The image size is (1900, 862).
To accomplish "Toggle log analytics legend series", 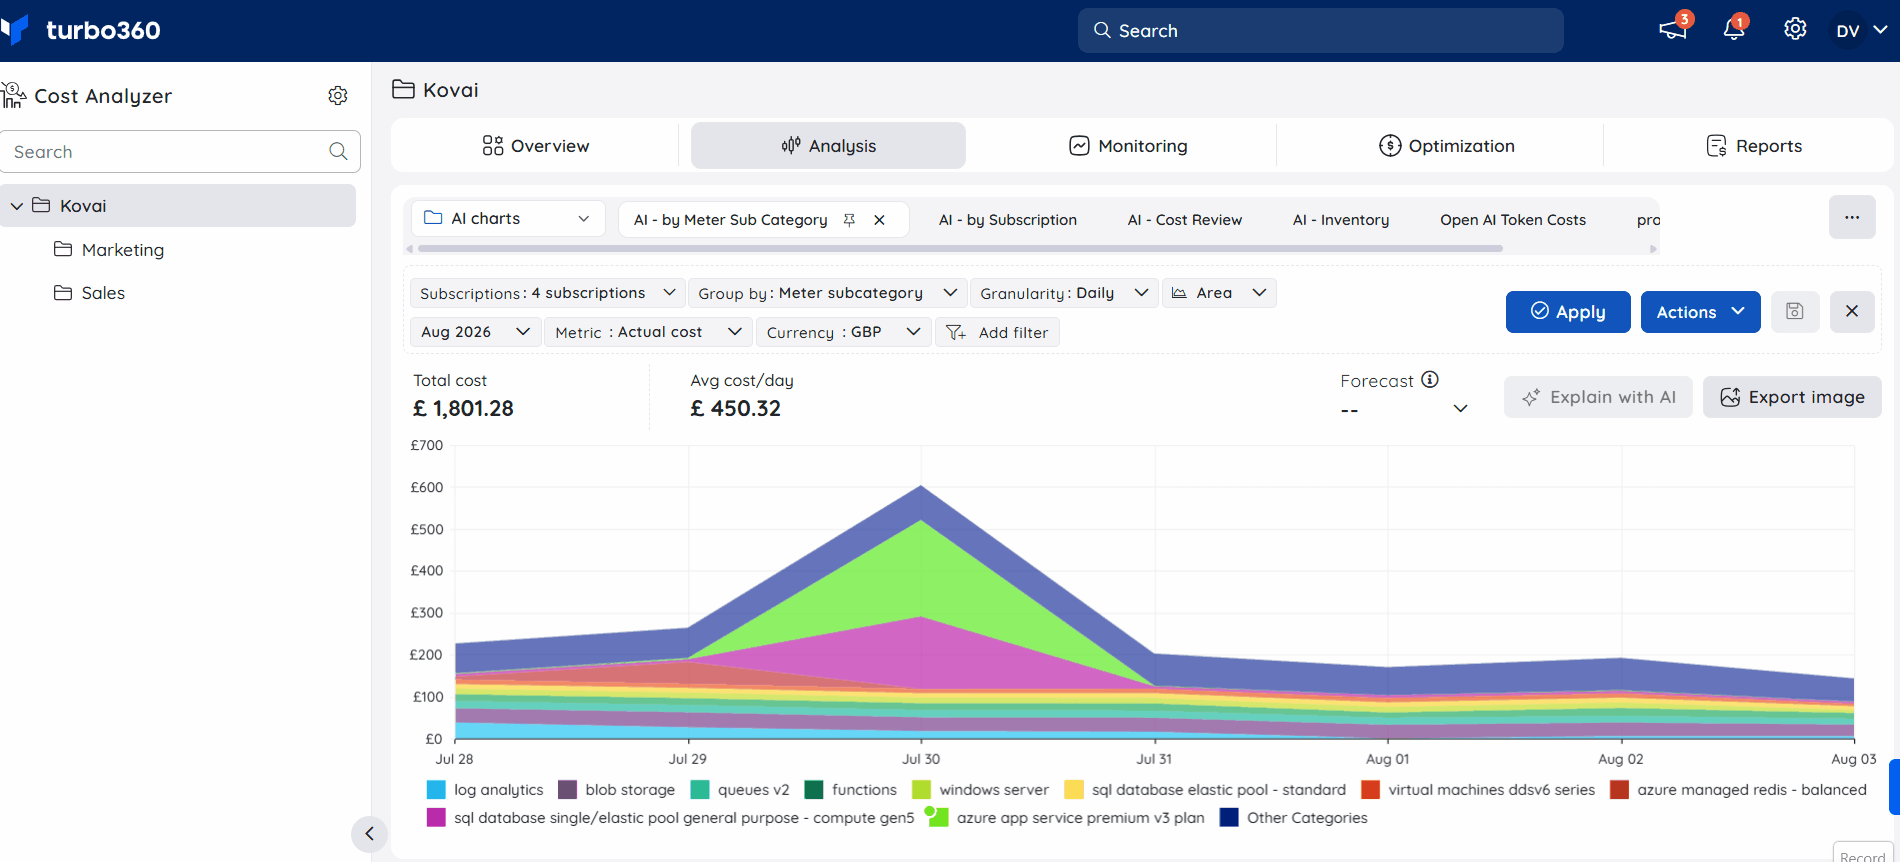I will click(x=485, y=790).
